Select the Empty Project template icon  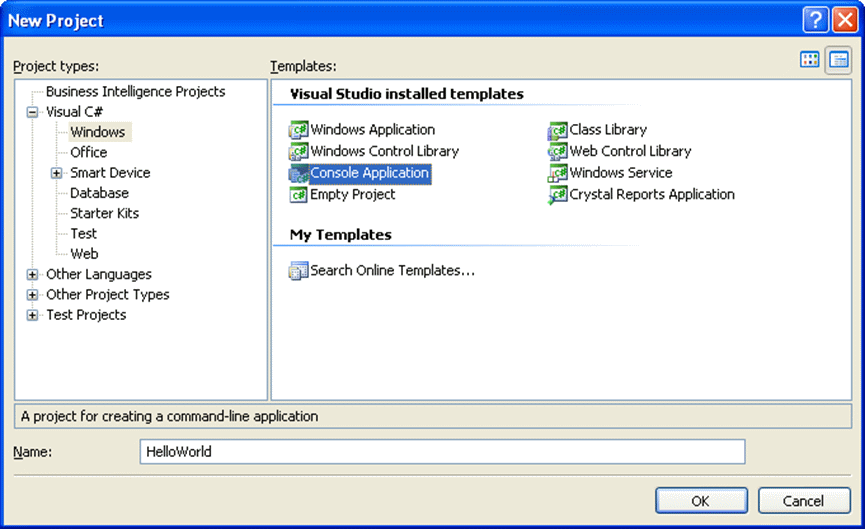tap(298, 195)
